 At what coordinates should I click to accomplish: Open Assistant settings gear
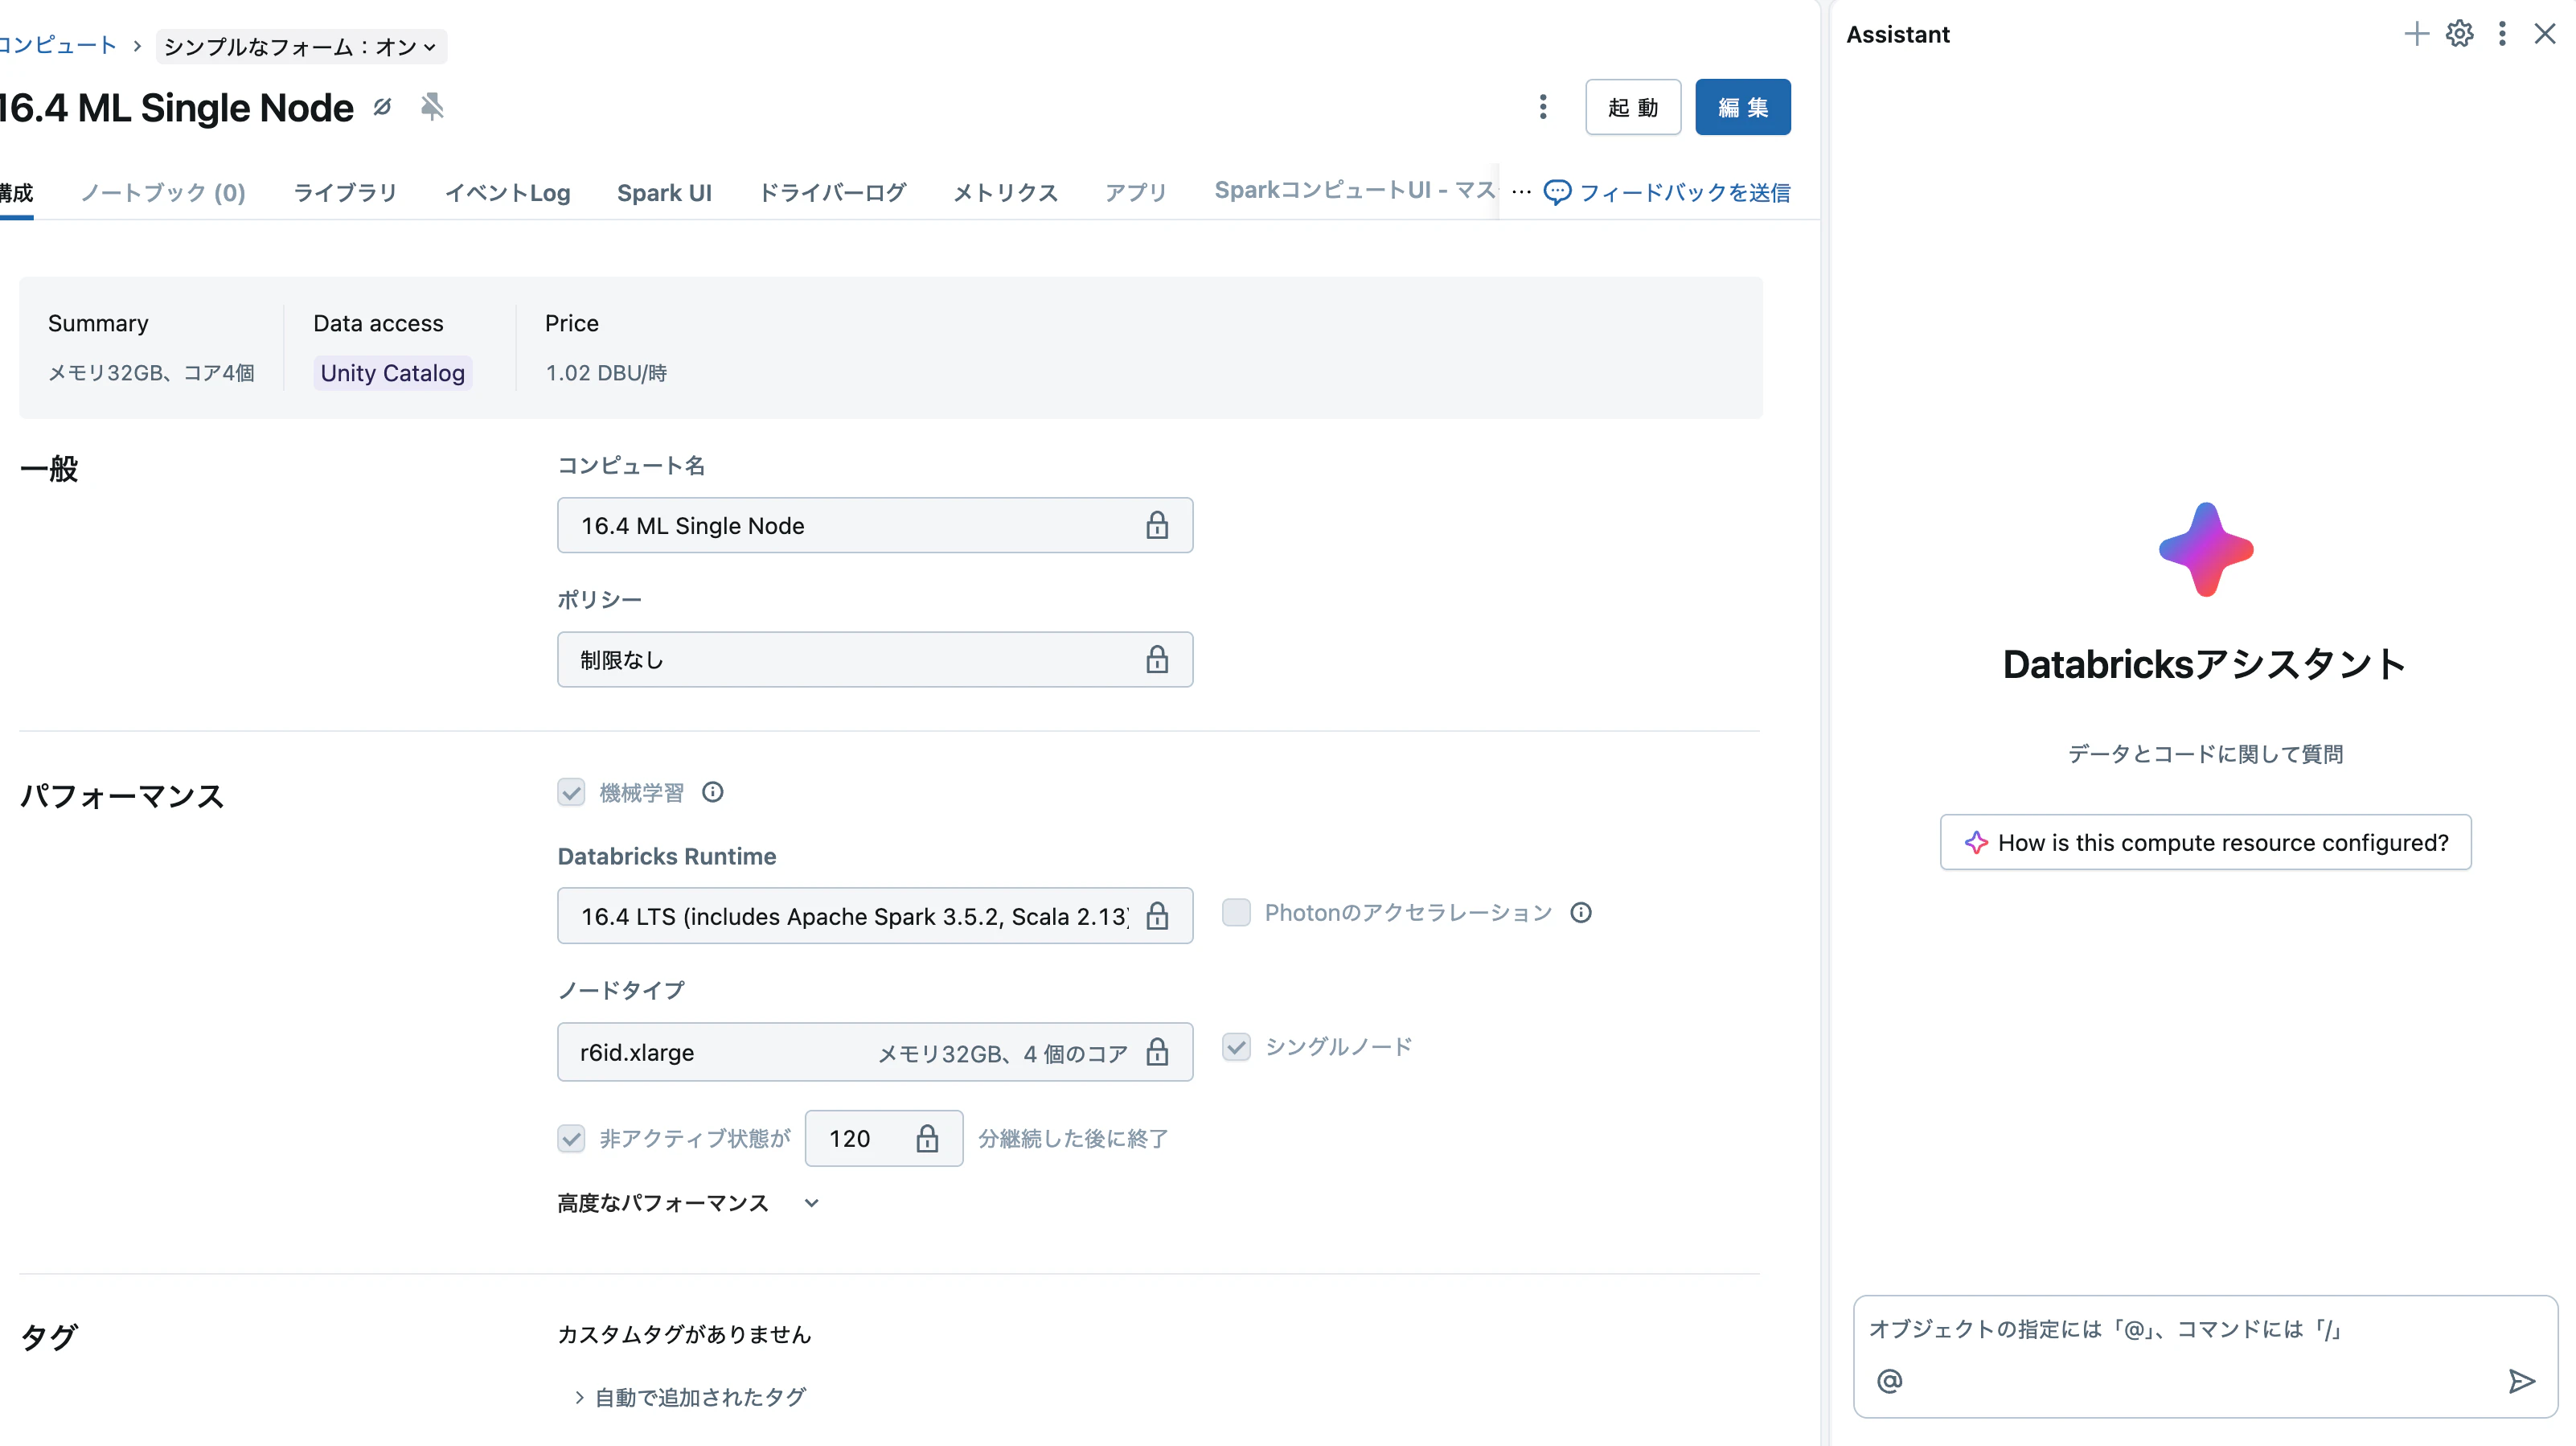(2459, 34)
